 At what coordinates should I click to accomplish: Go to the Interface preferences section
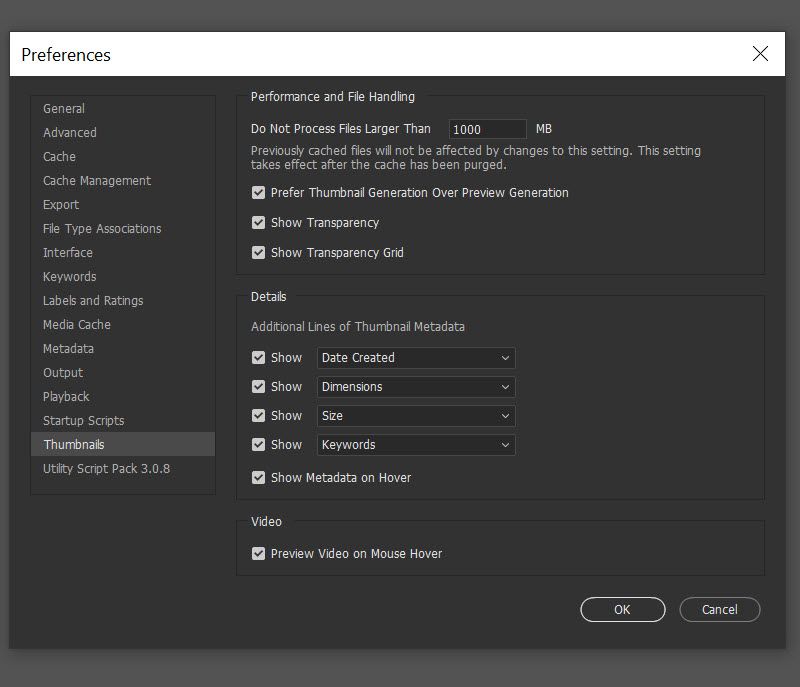pyautogui.click(x=68, y=253)
